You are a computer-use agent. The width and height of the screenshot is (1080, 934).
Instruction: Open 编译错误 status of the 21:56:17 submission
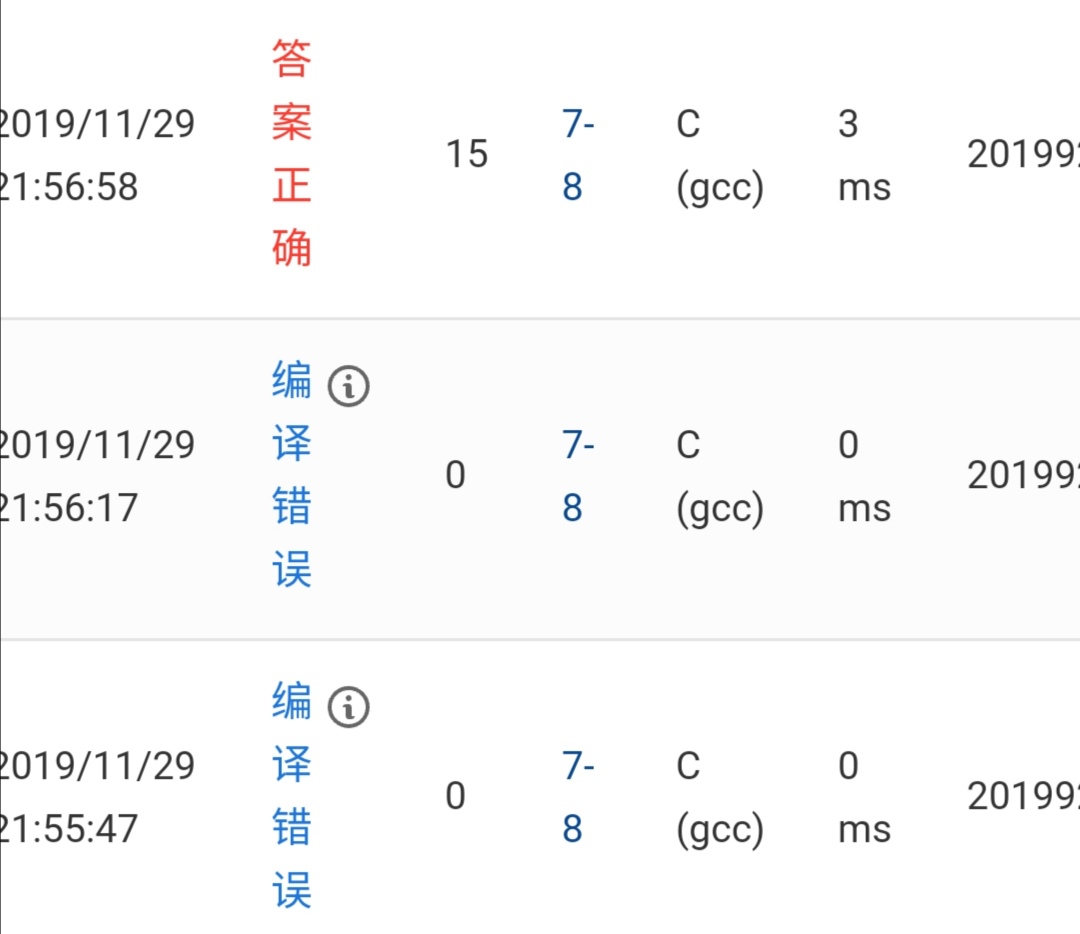point(292,475)
